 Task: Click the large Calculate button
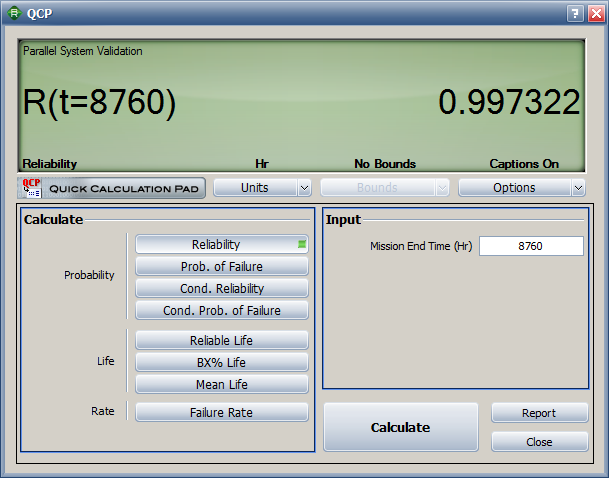pyautogui.click(x=401, y=427)
